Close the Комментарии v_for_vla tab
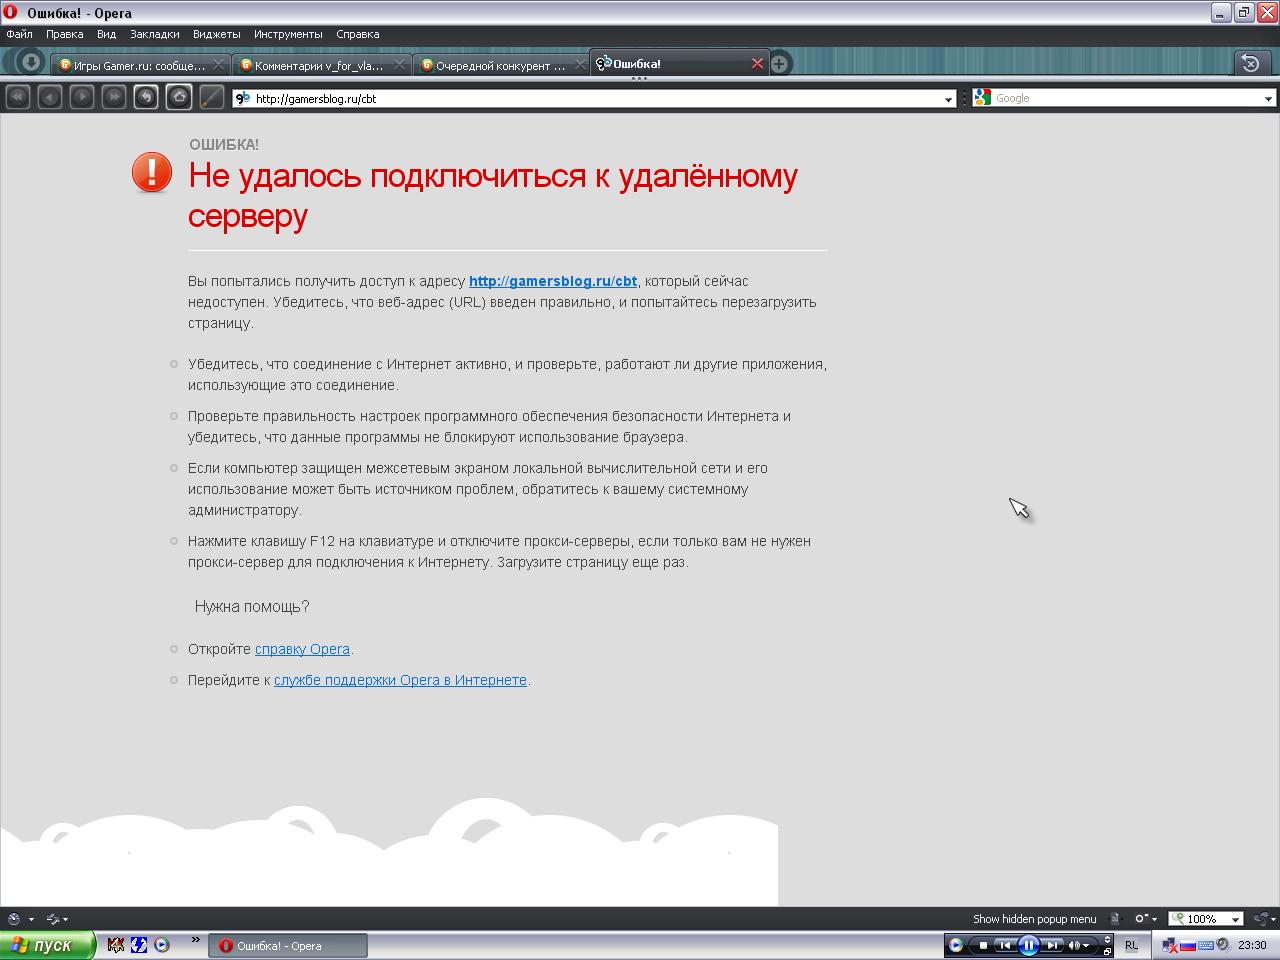Viewport: 1280px width, 960px height. 400,65
